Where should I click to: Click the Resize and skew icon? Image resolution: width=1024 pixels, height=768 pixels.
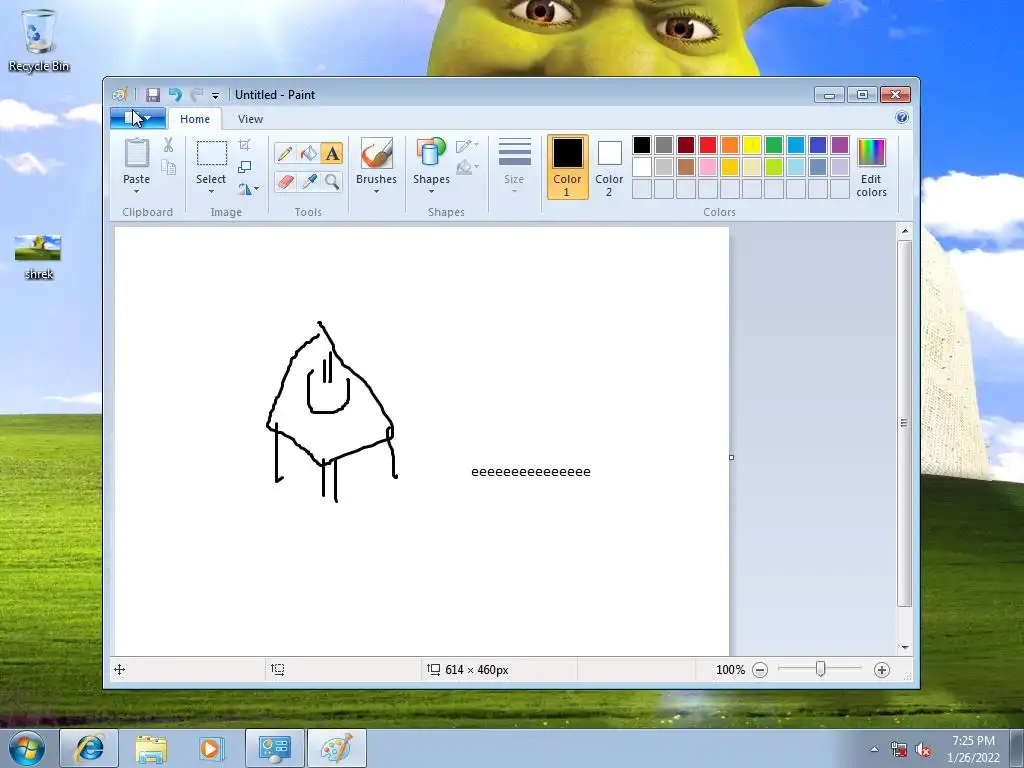click(x=245, y=167)
